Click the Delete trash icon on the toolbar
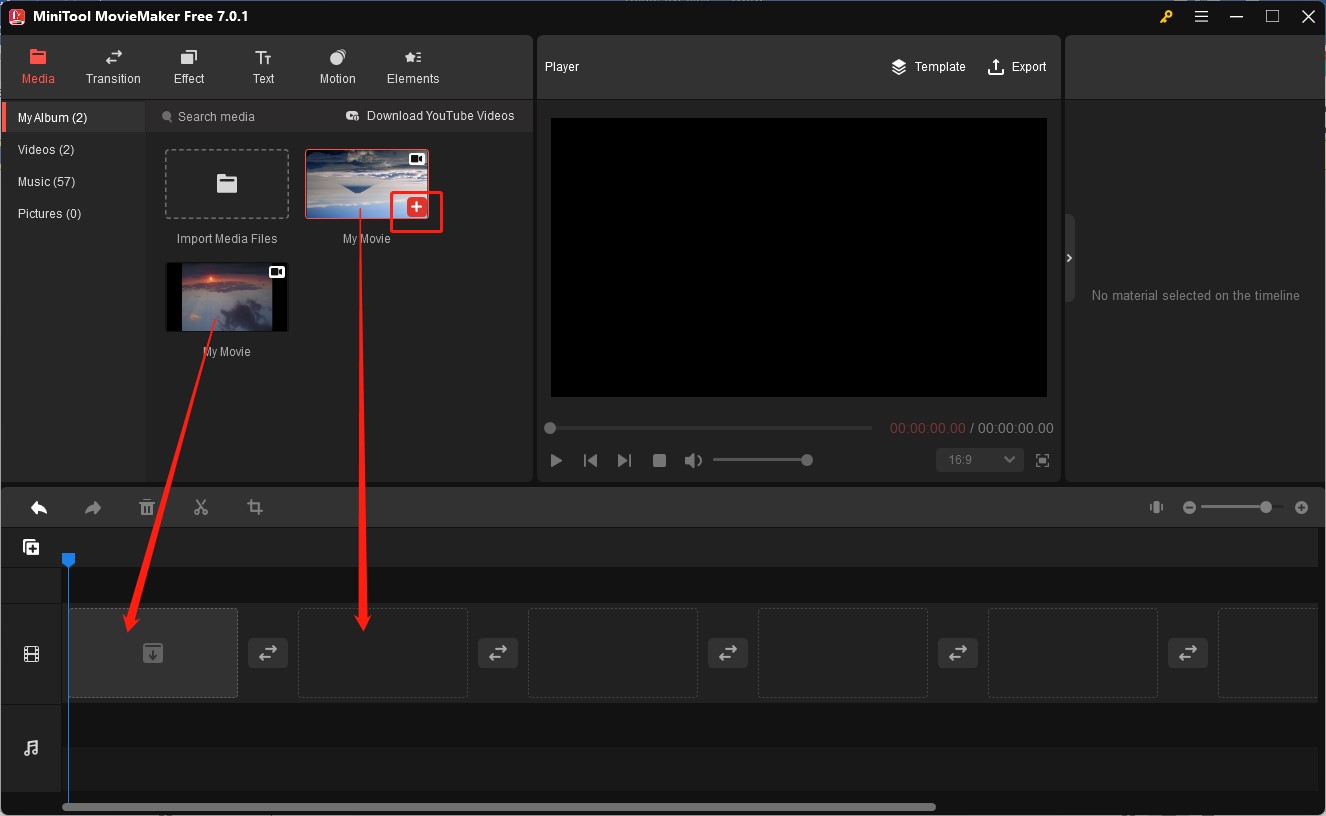 tap(147, 507)
